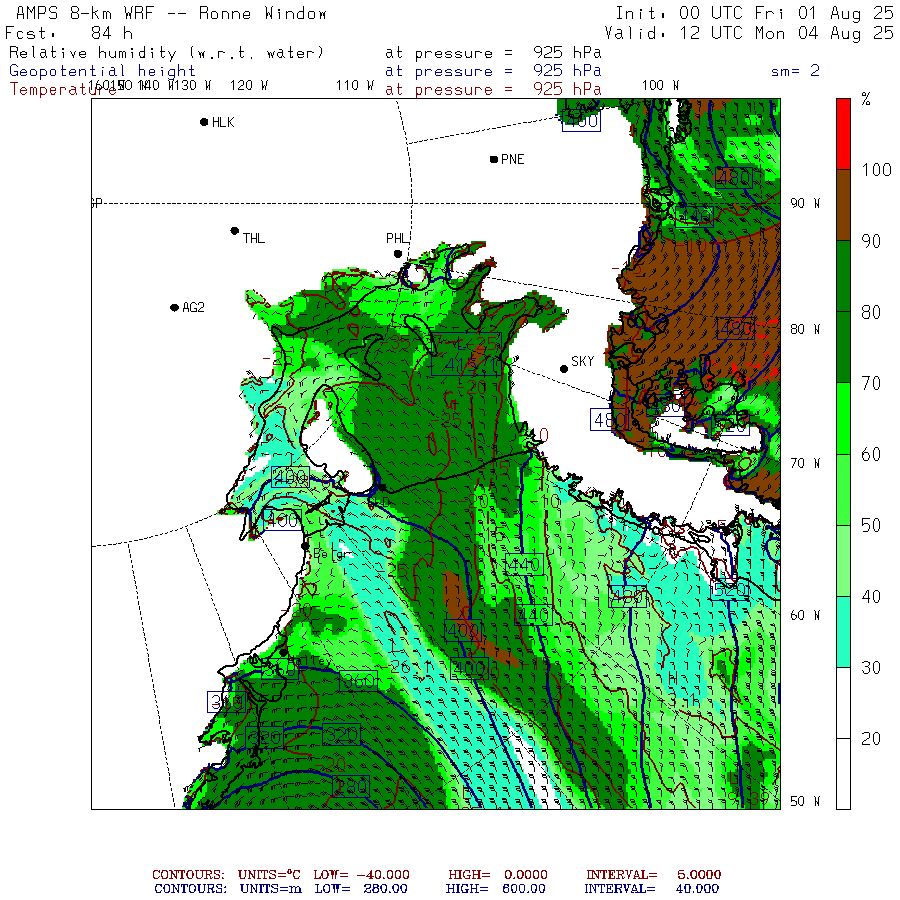Image resolution: width=900 pixels, height=900 pixels.
Task: Click the boxed '520' height contour label
Action: pyautogui.click(x=730, y=589)
